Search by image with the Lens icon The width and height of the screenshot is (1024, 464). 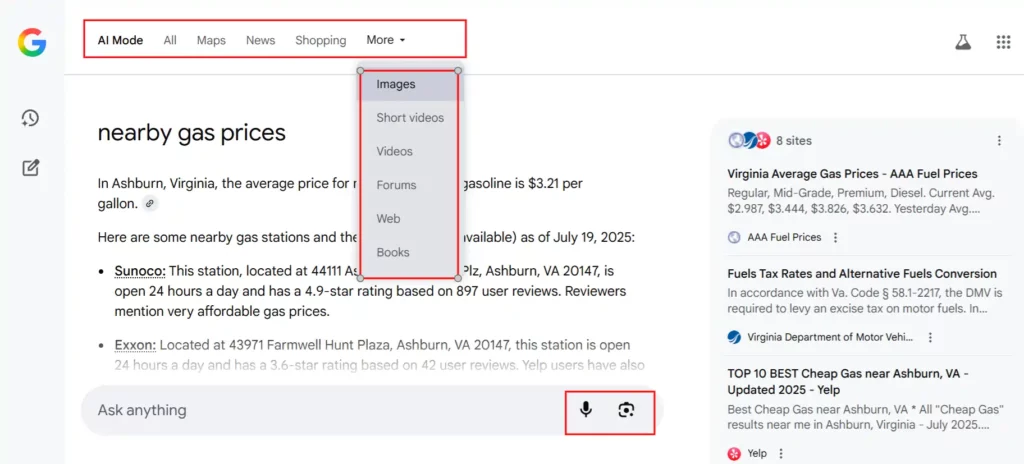626,410
